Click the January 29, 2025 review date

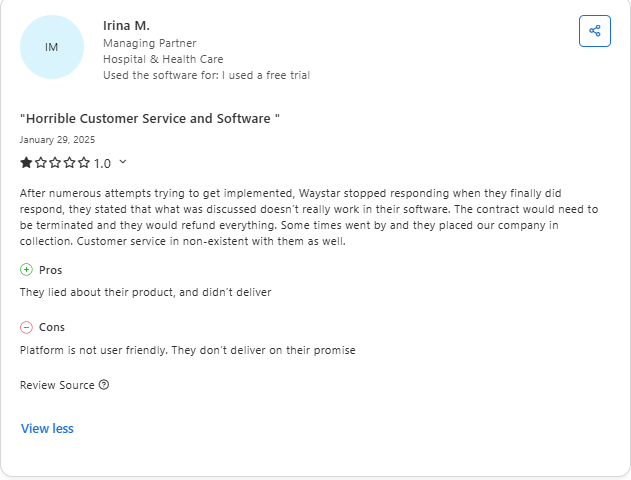point(57,140)
